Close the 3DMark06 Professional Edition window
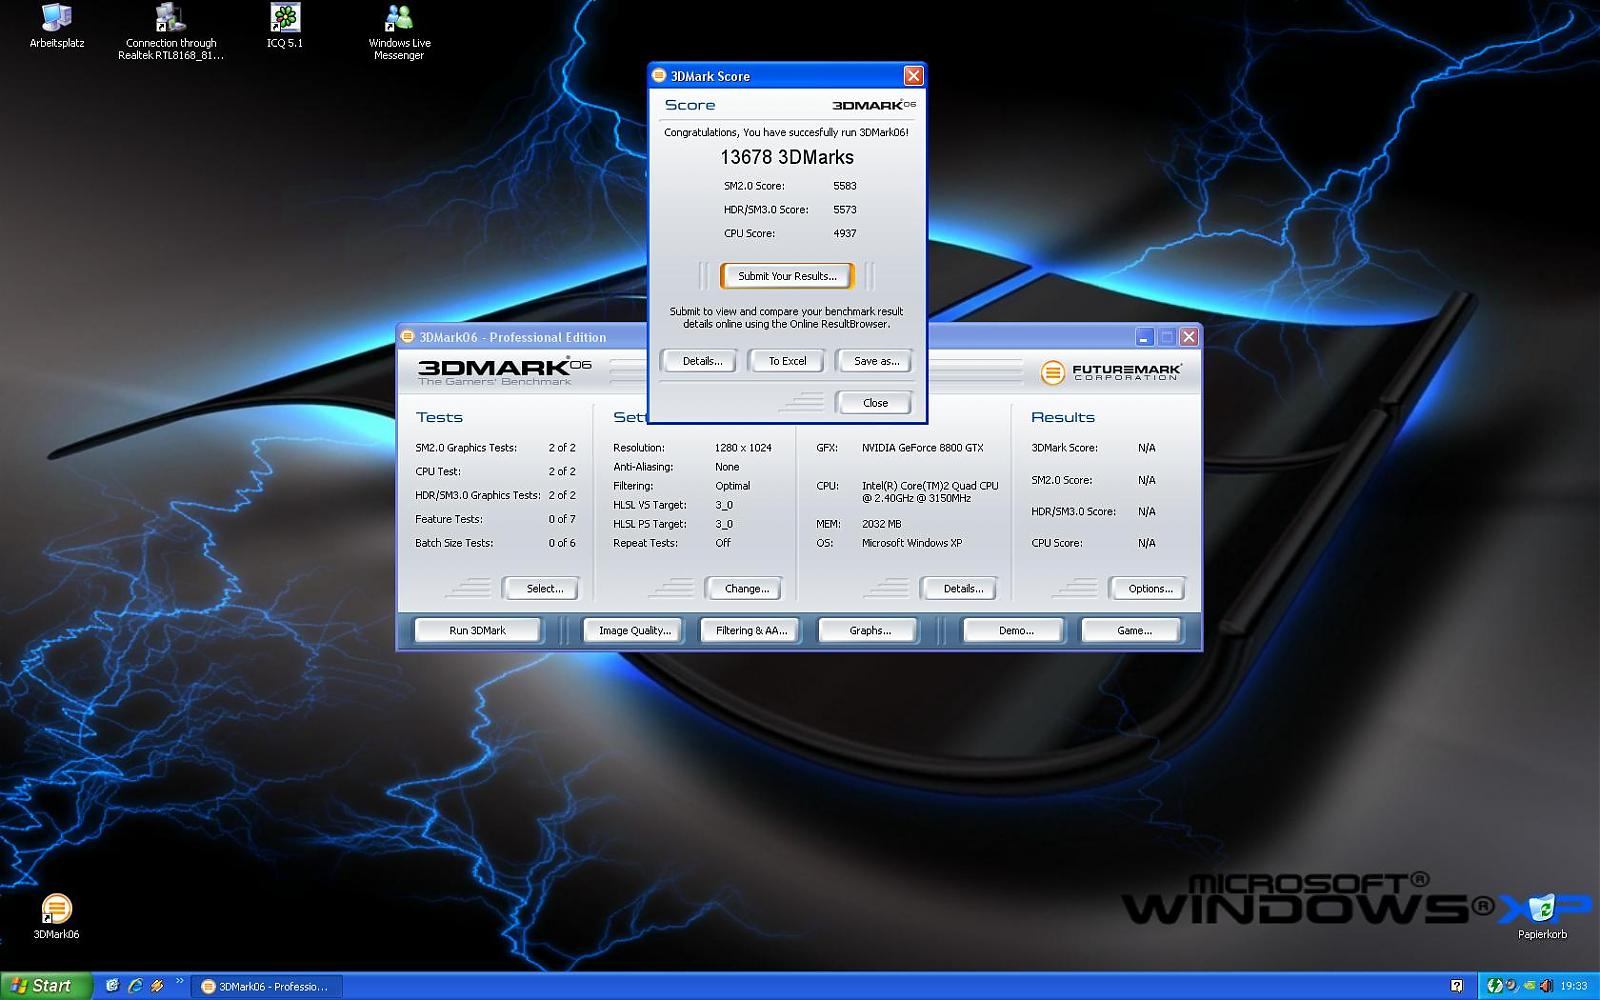This screenshot has width=1600, height=1000. pyautogui.click(x=1189, y=337)
